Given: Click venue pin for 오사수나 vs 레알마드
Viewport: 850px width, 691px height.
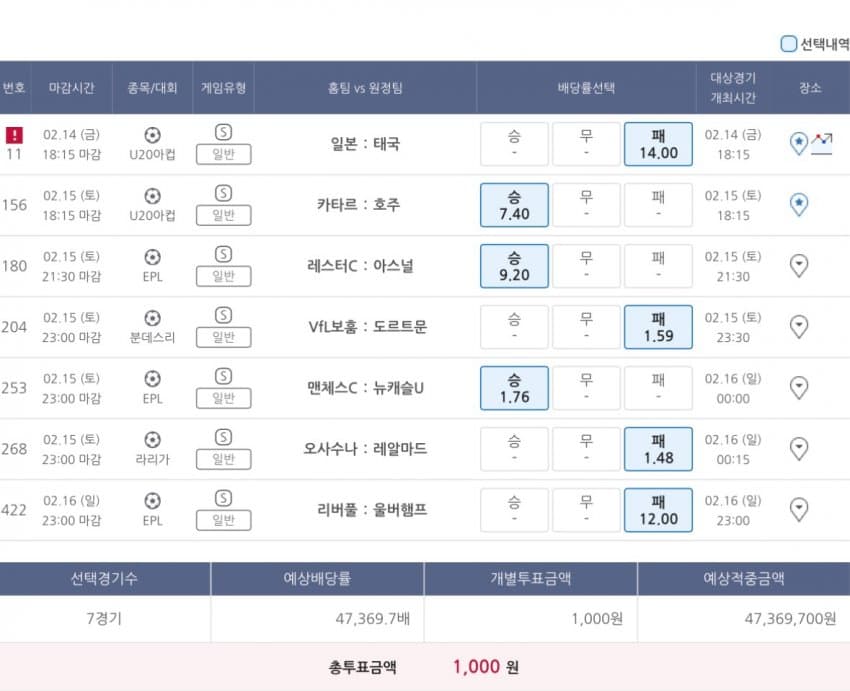Looking at the screenshot, I should 799,449.
